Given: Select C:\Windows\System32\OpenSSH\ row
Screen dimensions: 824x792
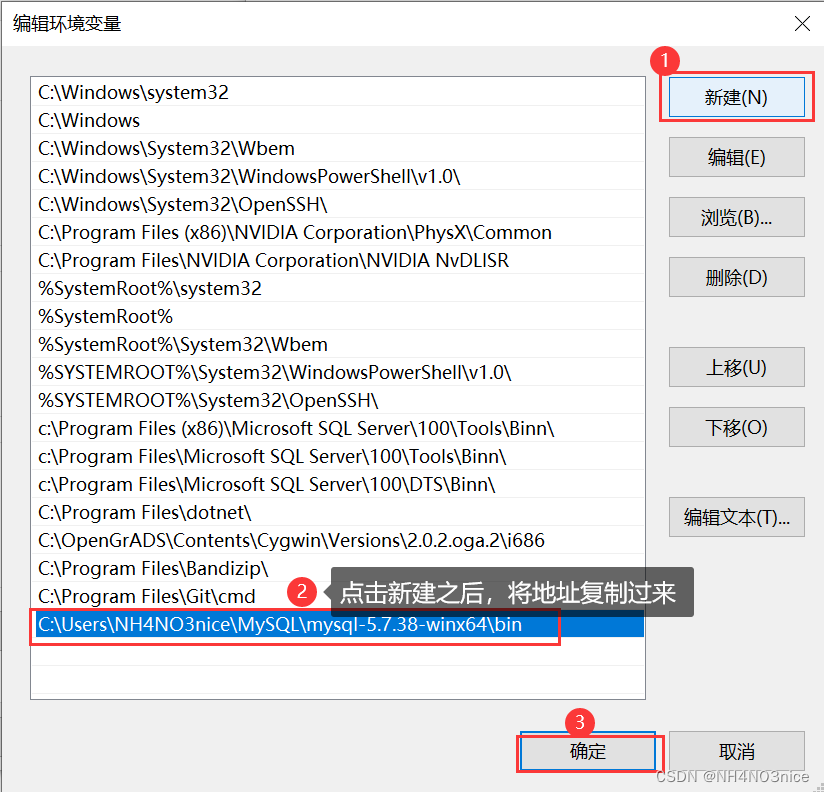Looking at the screenshot, I should tap(338, 204).
